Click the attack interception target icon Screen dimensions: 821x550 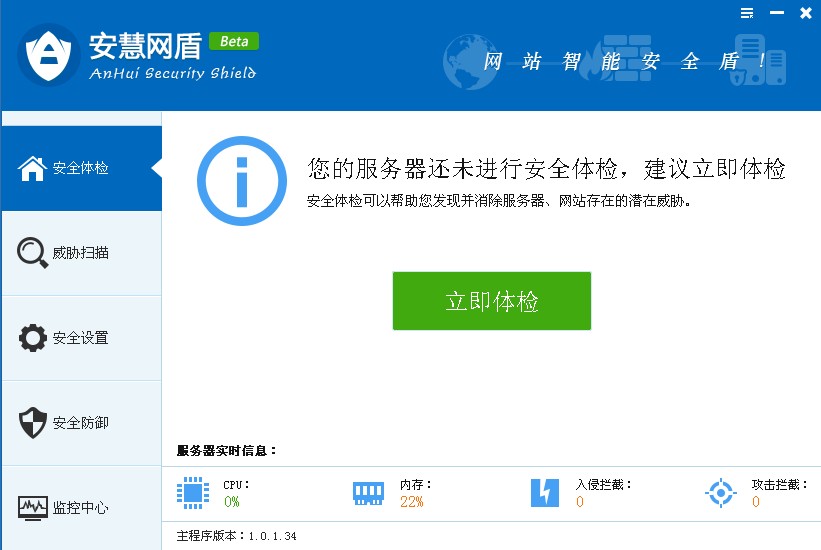[x=721, y=493]
